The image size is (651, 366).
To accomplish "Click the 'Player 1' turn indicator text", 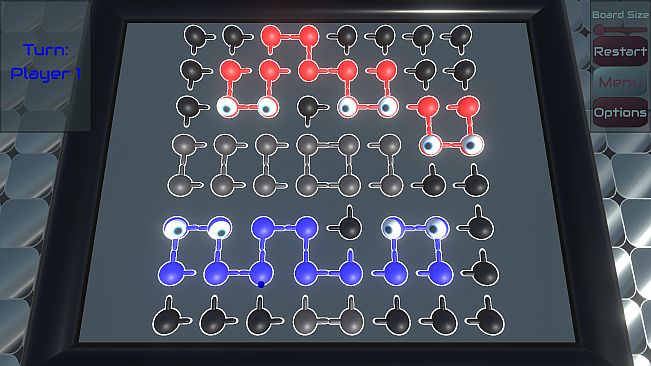I will [x=45, y=73].
